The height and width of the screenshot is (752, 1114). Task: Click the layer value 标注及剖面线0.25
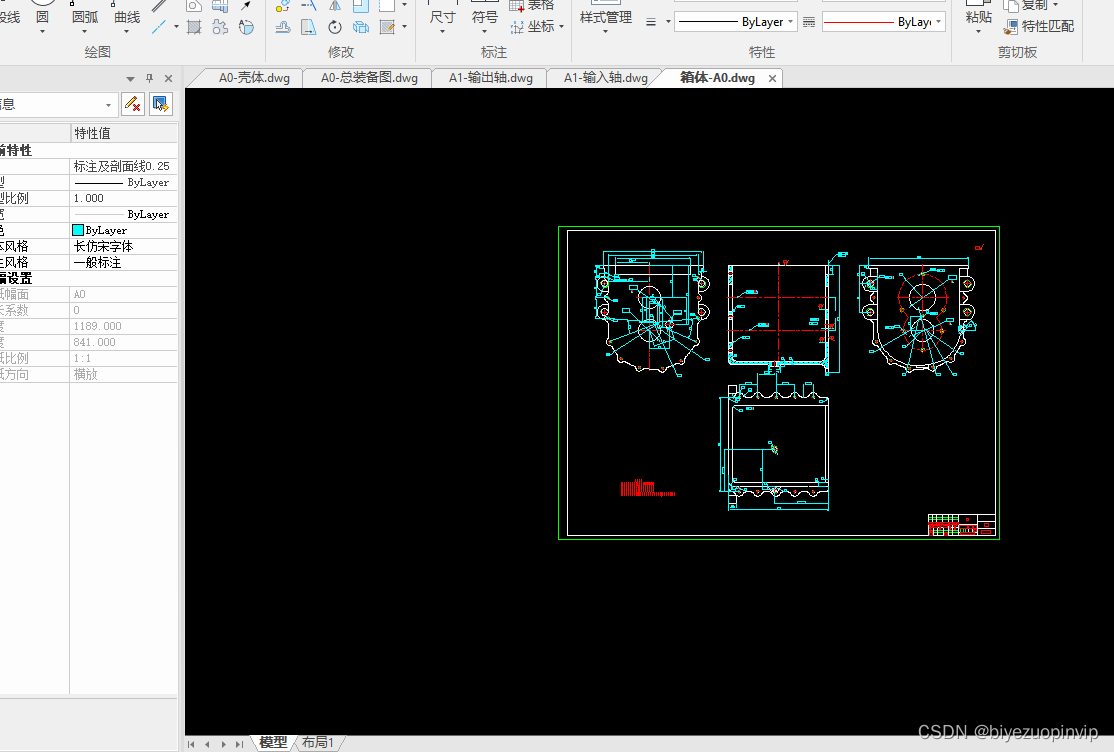pyautogui.click(x=124, y=166)
